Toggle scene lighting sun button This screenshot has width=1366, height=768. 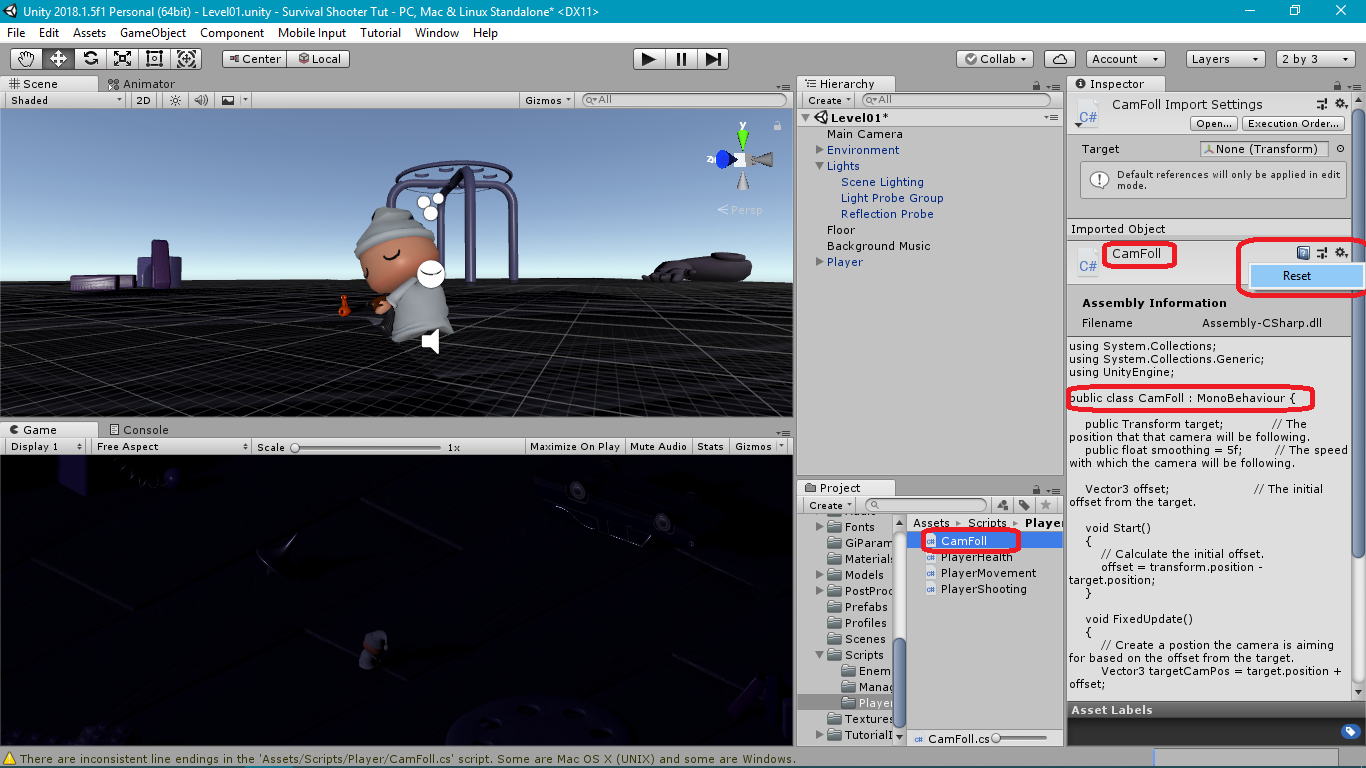pyautogui.click(x=175, y=100)
